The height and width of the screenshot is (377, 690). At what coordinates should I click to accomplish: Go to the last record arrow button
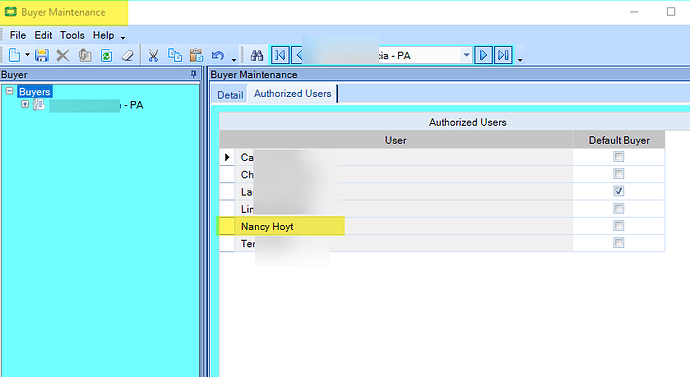(x=503, y=55)
